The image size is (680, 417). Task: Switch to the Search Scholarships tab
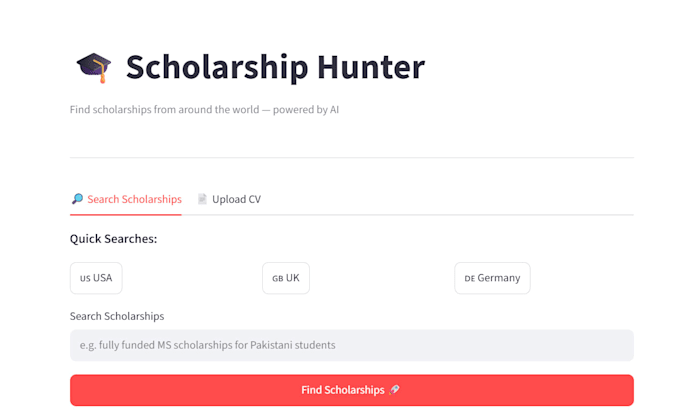(126, 199)
